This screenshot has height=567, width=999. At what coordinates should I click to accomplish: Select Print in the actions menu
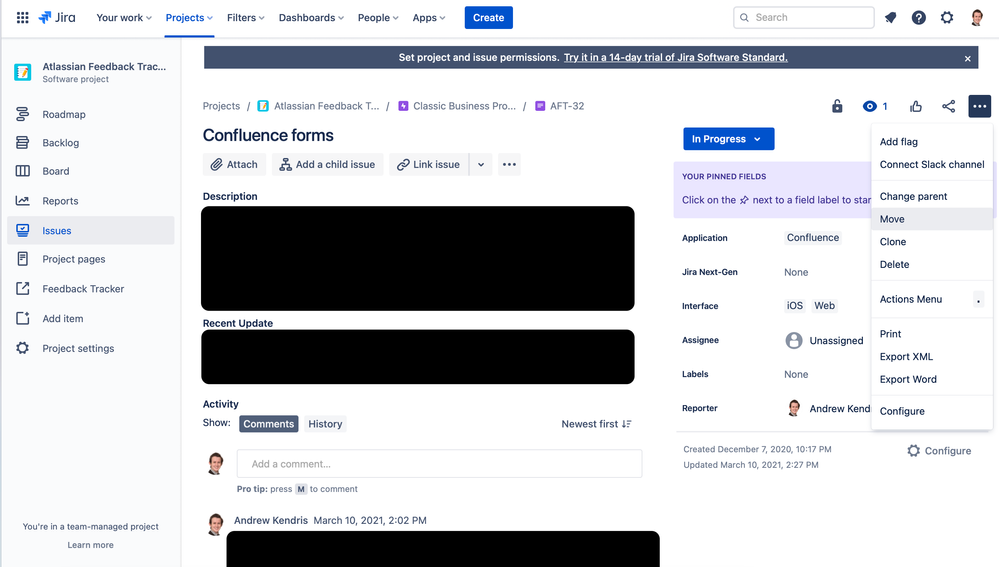click(931, 334)
